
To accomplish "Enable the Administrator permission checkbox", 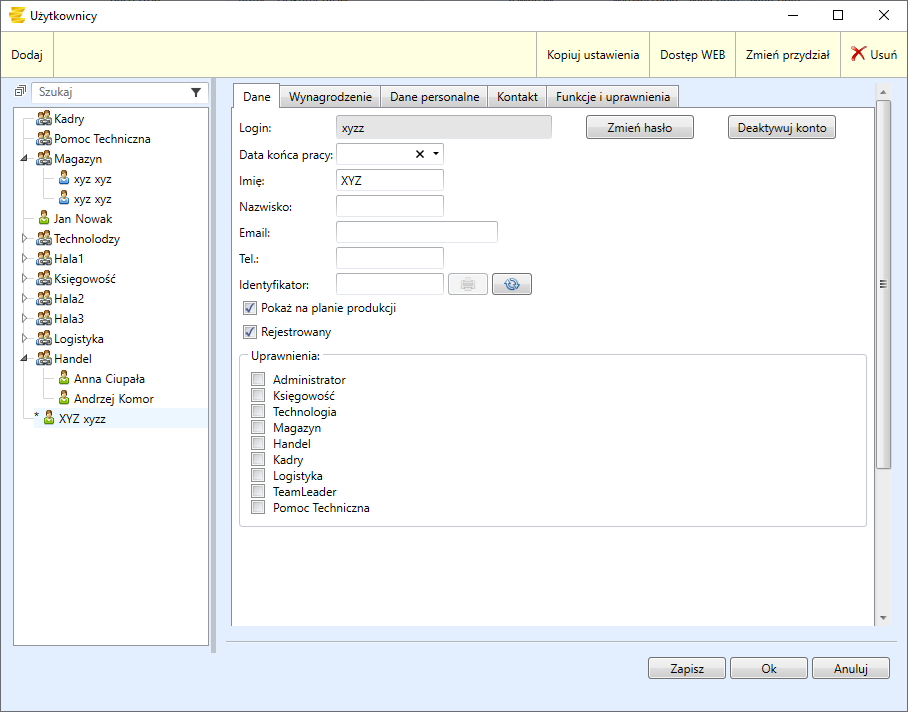I will (x=258, y=380).
